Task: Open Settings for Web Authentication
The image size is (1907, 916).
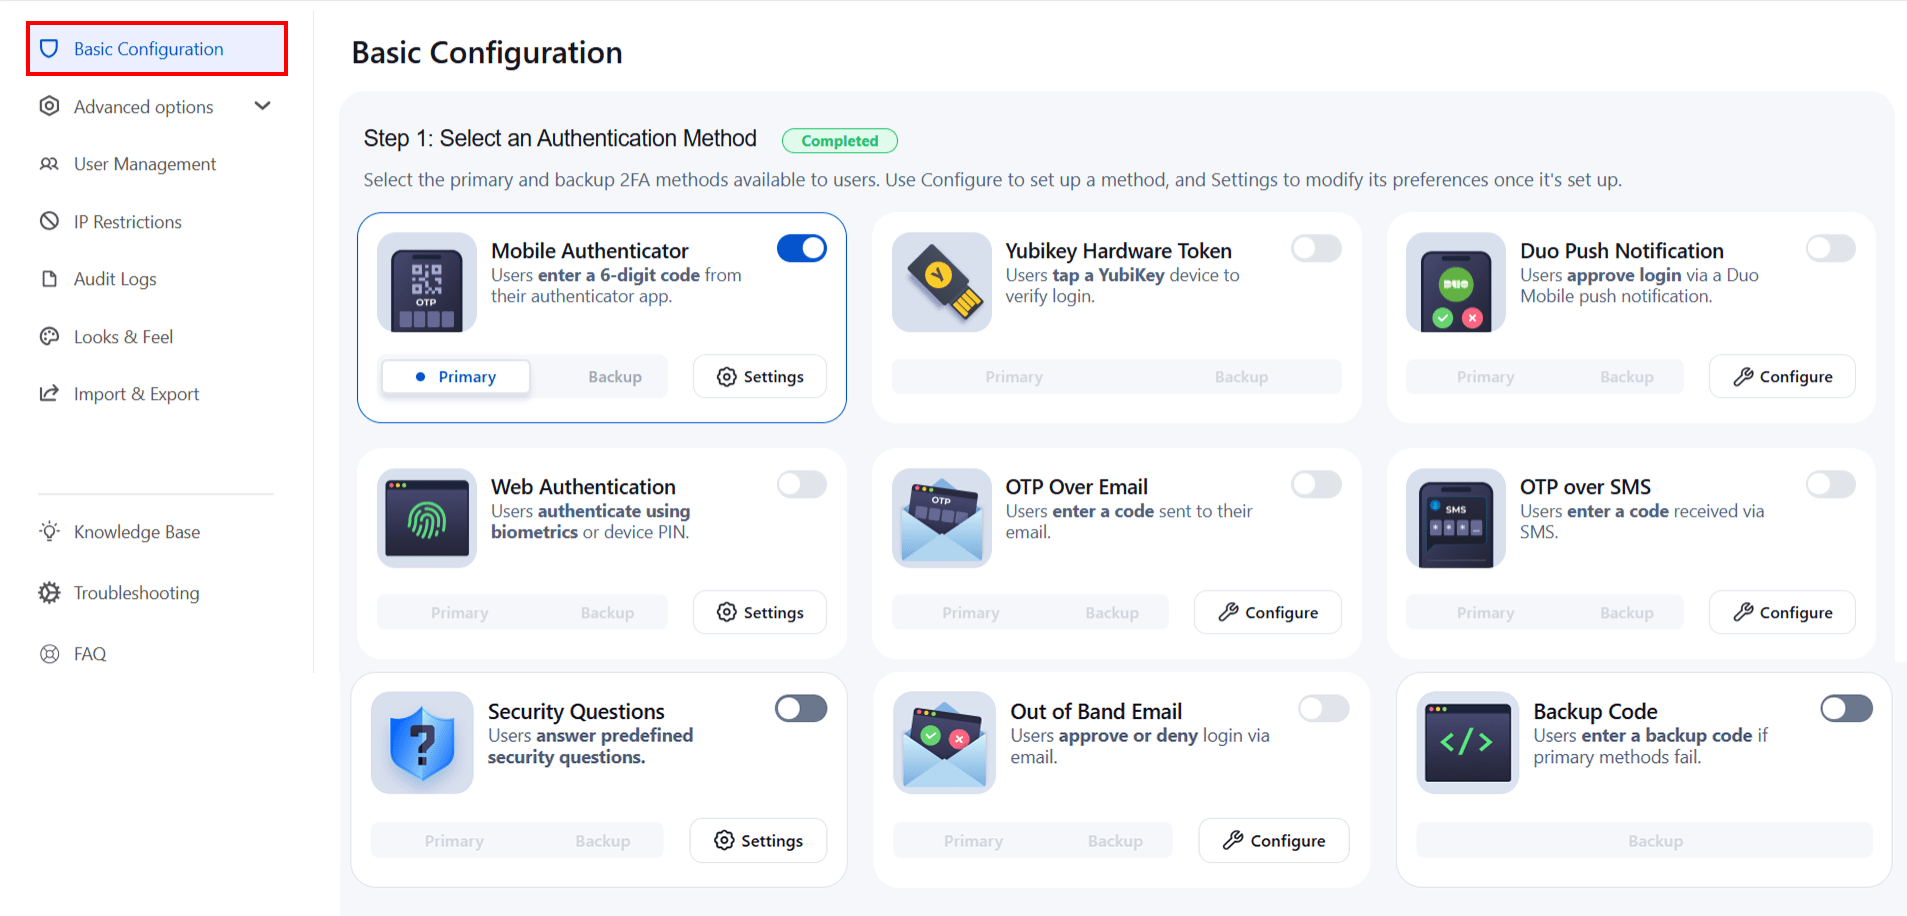Action: [759, 612]
